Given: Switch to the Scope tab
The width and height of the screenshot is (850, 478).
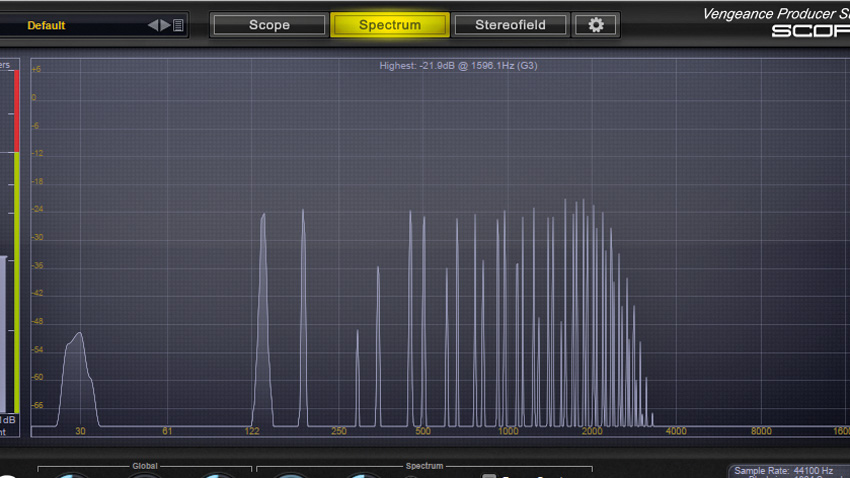Looking at the screenshot, I should 269,25.
